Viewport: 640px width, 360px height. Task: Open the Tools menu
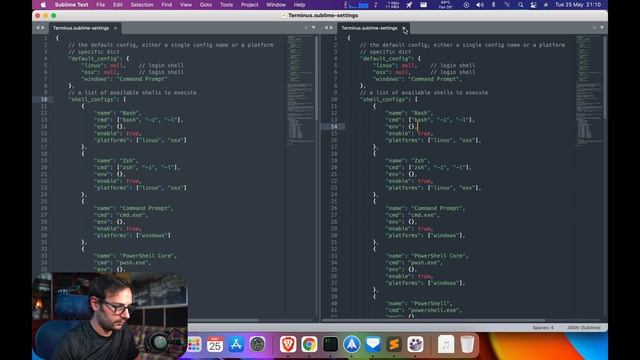pos(226,5)
